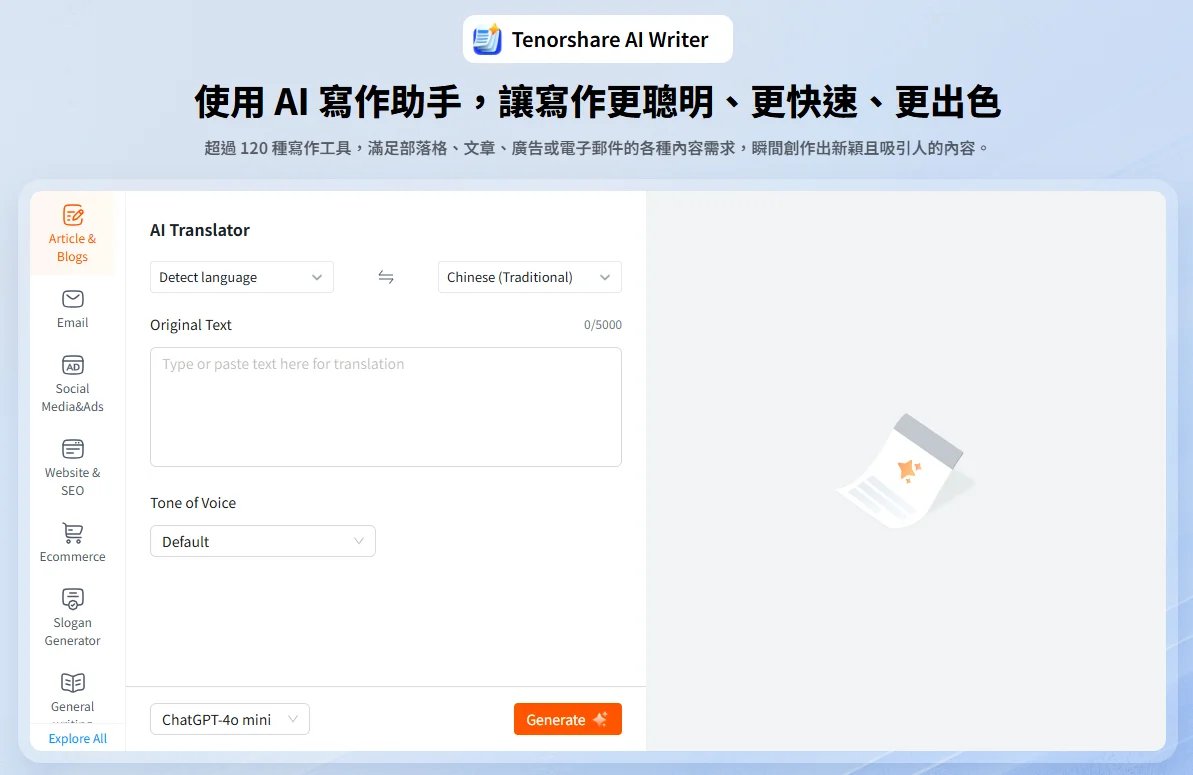Open the Ecommerce writing tools
Screen dimensions: 1193x775
[71, 541]
